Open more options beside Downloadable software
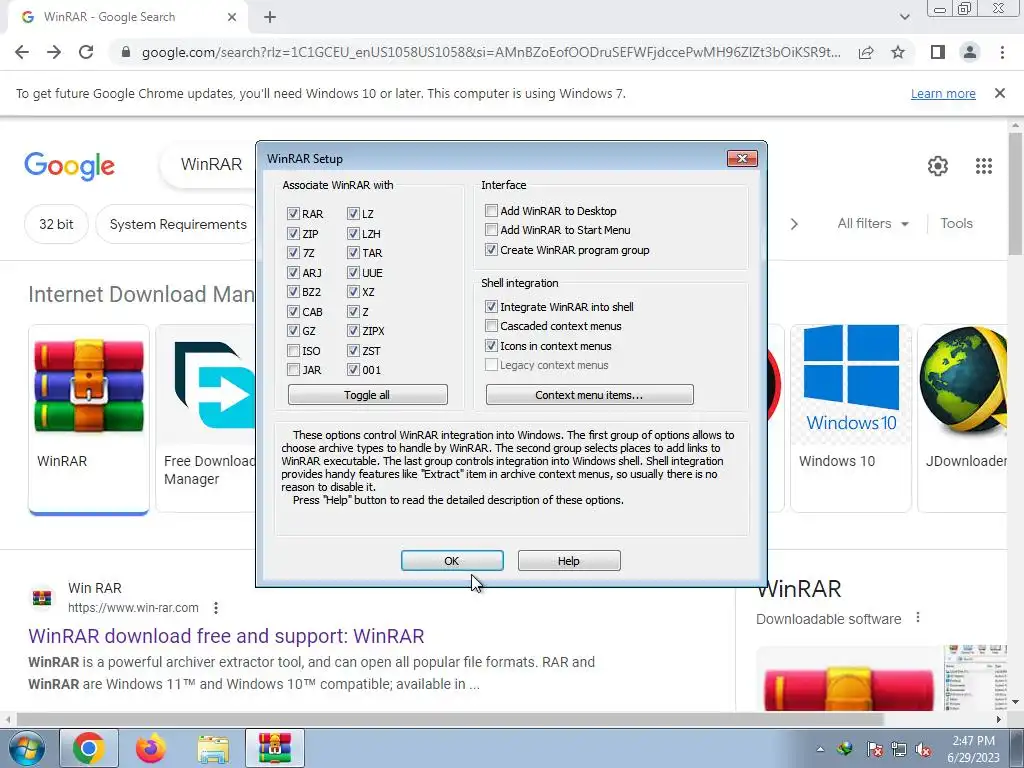Image resolution: width=1024 pixels, height=768 pixels. [x=918, y=618]
